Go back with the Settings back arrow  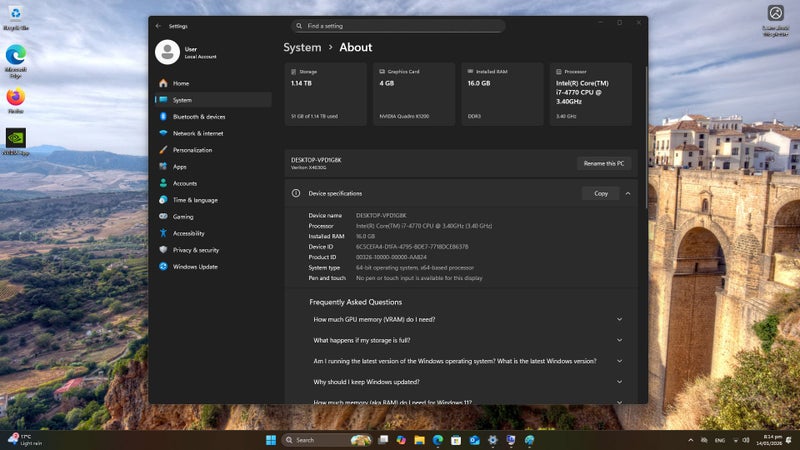point(158,26)
